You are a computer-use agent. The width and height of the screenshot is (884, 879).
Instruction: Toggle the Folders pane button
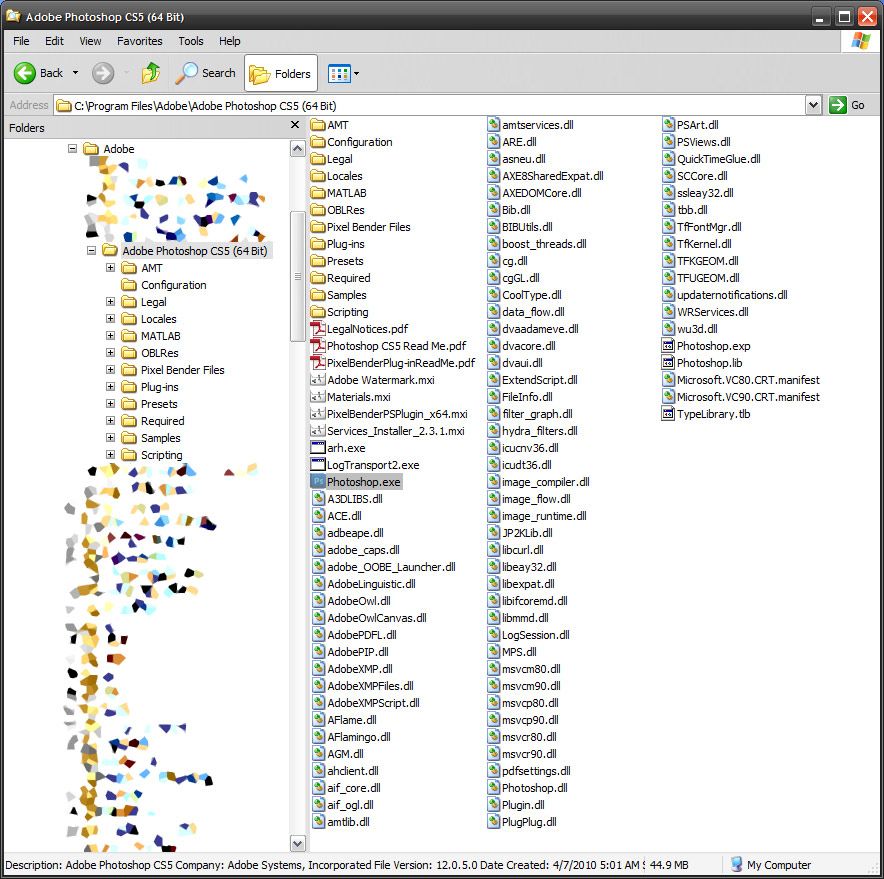click(281, 73)
